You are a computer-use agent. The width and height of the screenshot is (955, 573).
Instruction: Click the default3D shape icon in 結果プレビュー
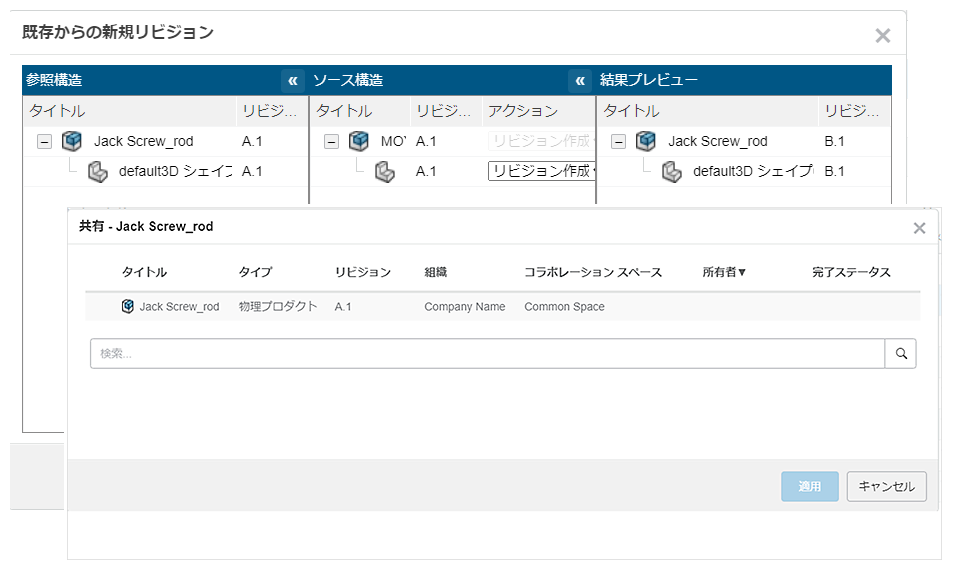coord(671,171)
